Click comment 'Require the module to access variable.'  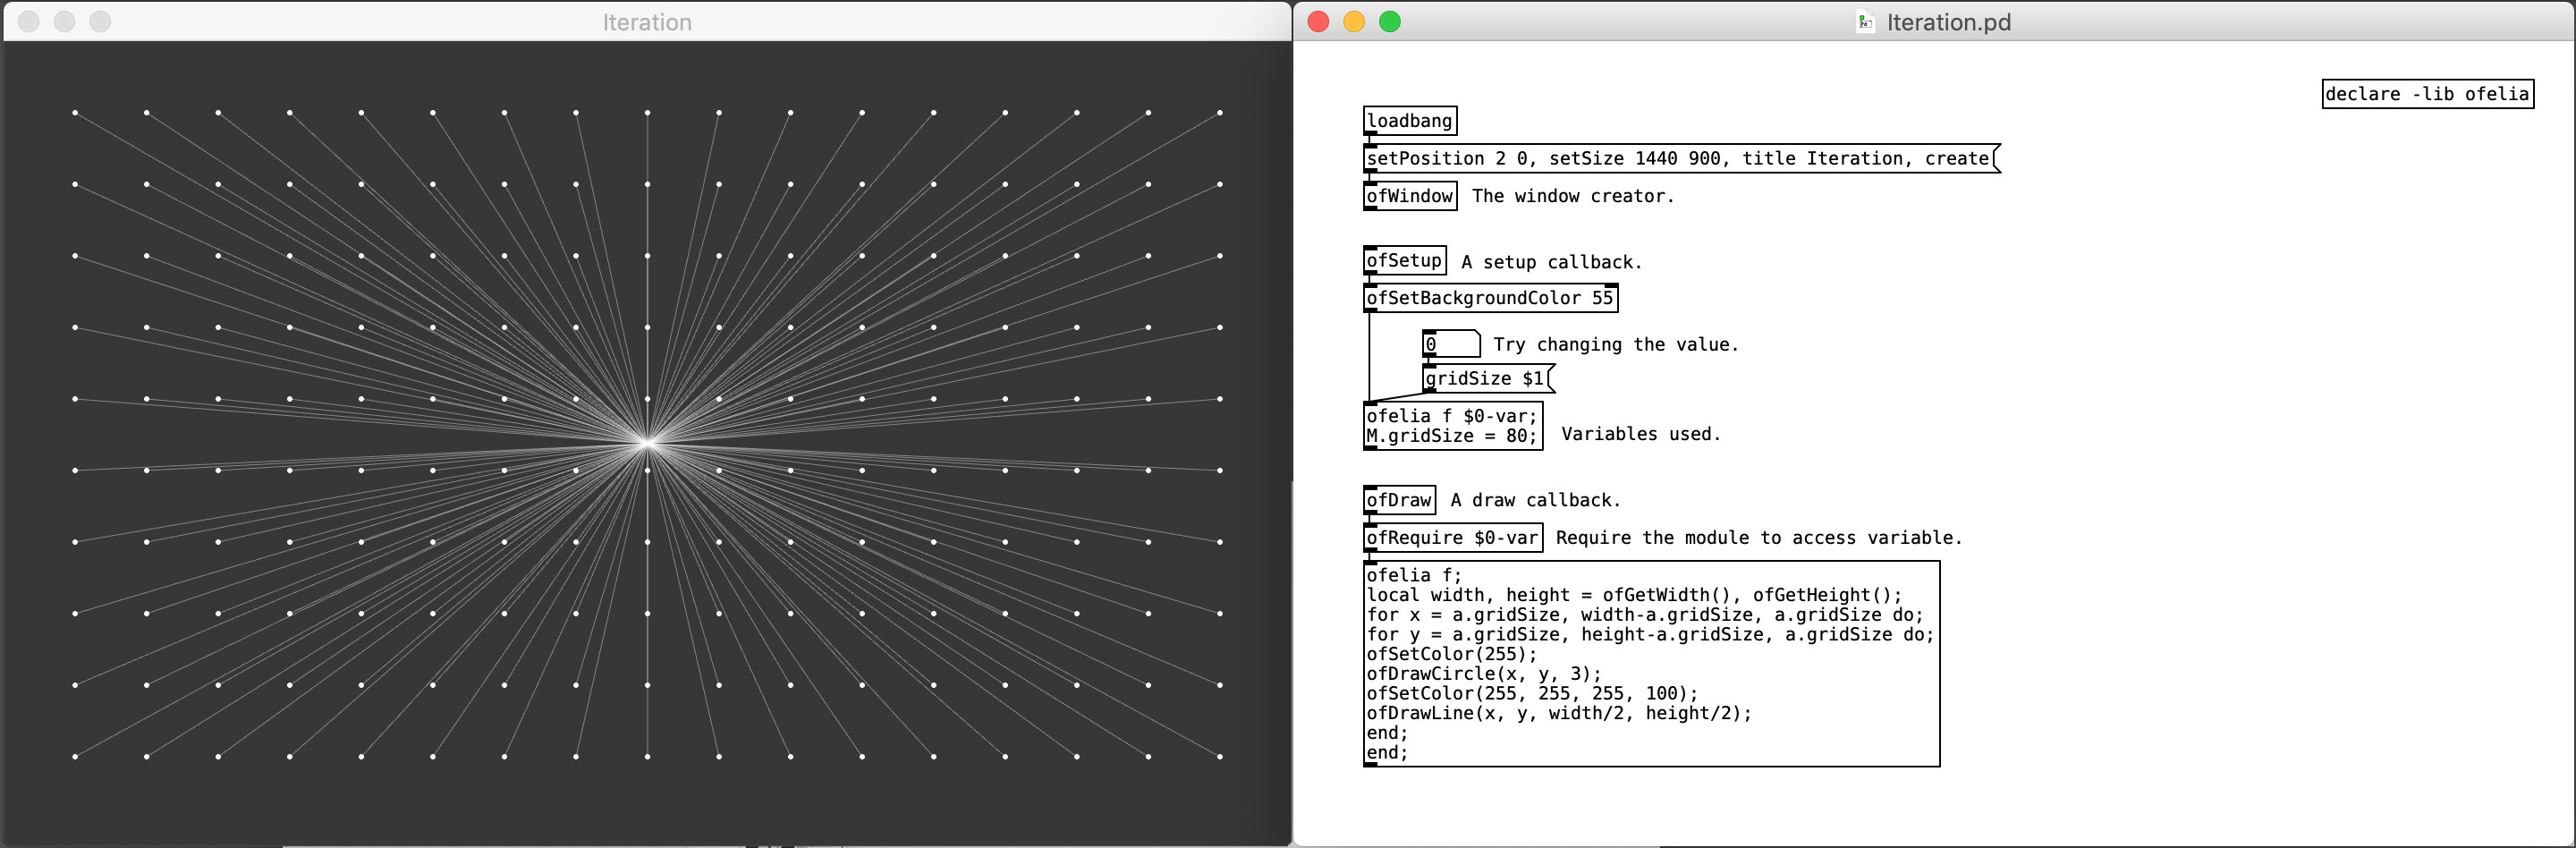[1759, 538]
